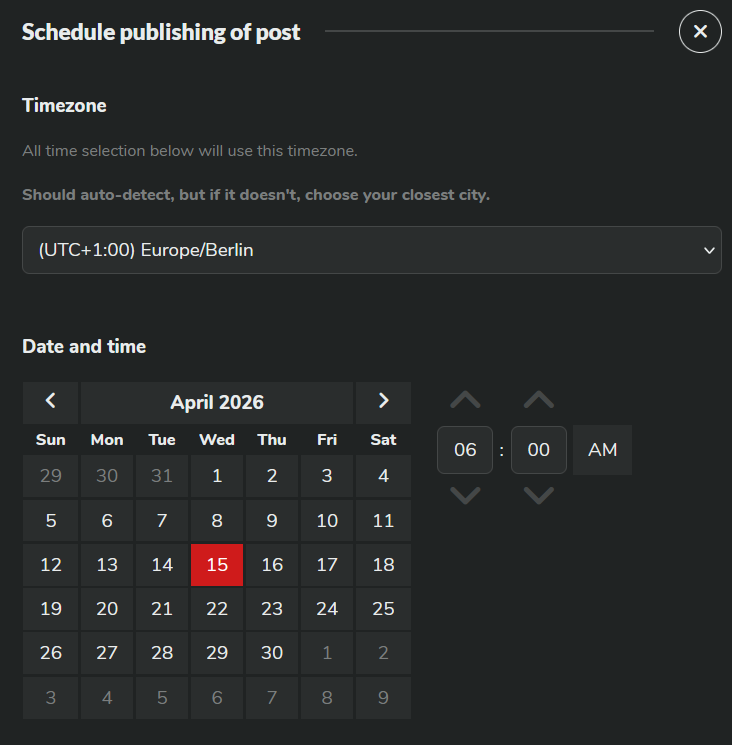The width and height of the screenshot is (732, 745).
Task: Click the April 2026 month header
Action: point(217,402)
